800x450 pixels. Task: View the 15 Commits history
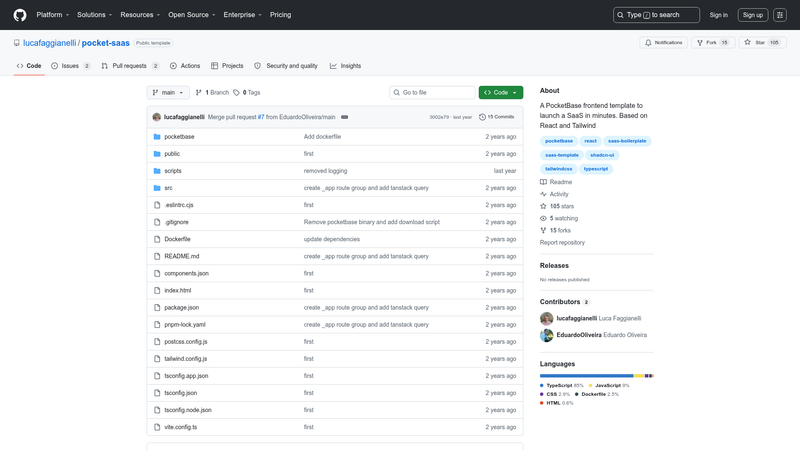[496, 117]
